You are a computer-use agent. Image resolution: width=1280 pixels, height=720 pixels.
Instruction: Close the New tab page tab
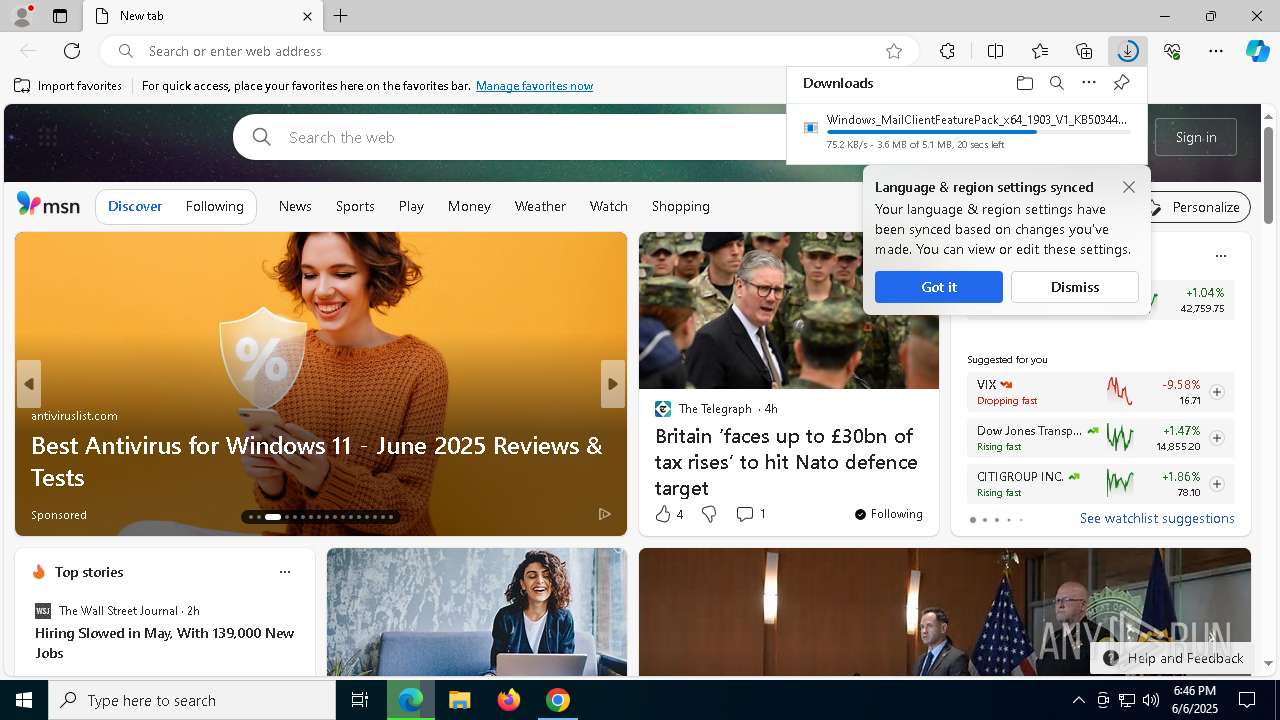click(x=308, y=16)
